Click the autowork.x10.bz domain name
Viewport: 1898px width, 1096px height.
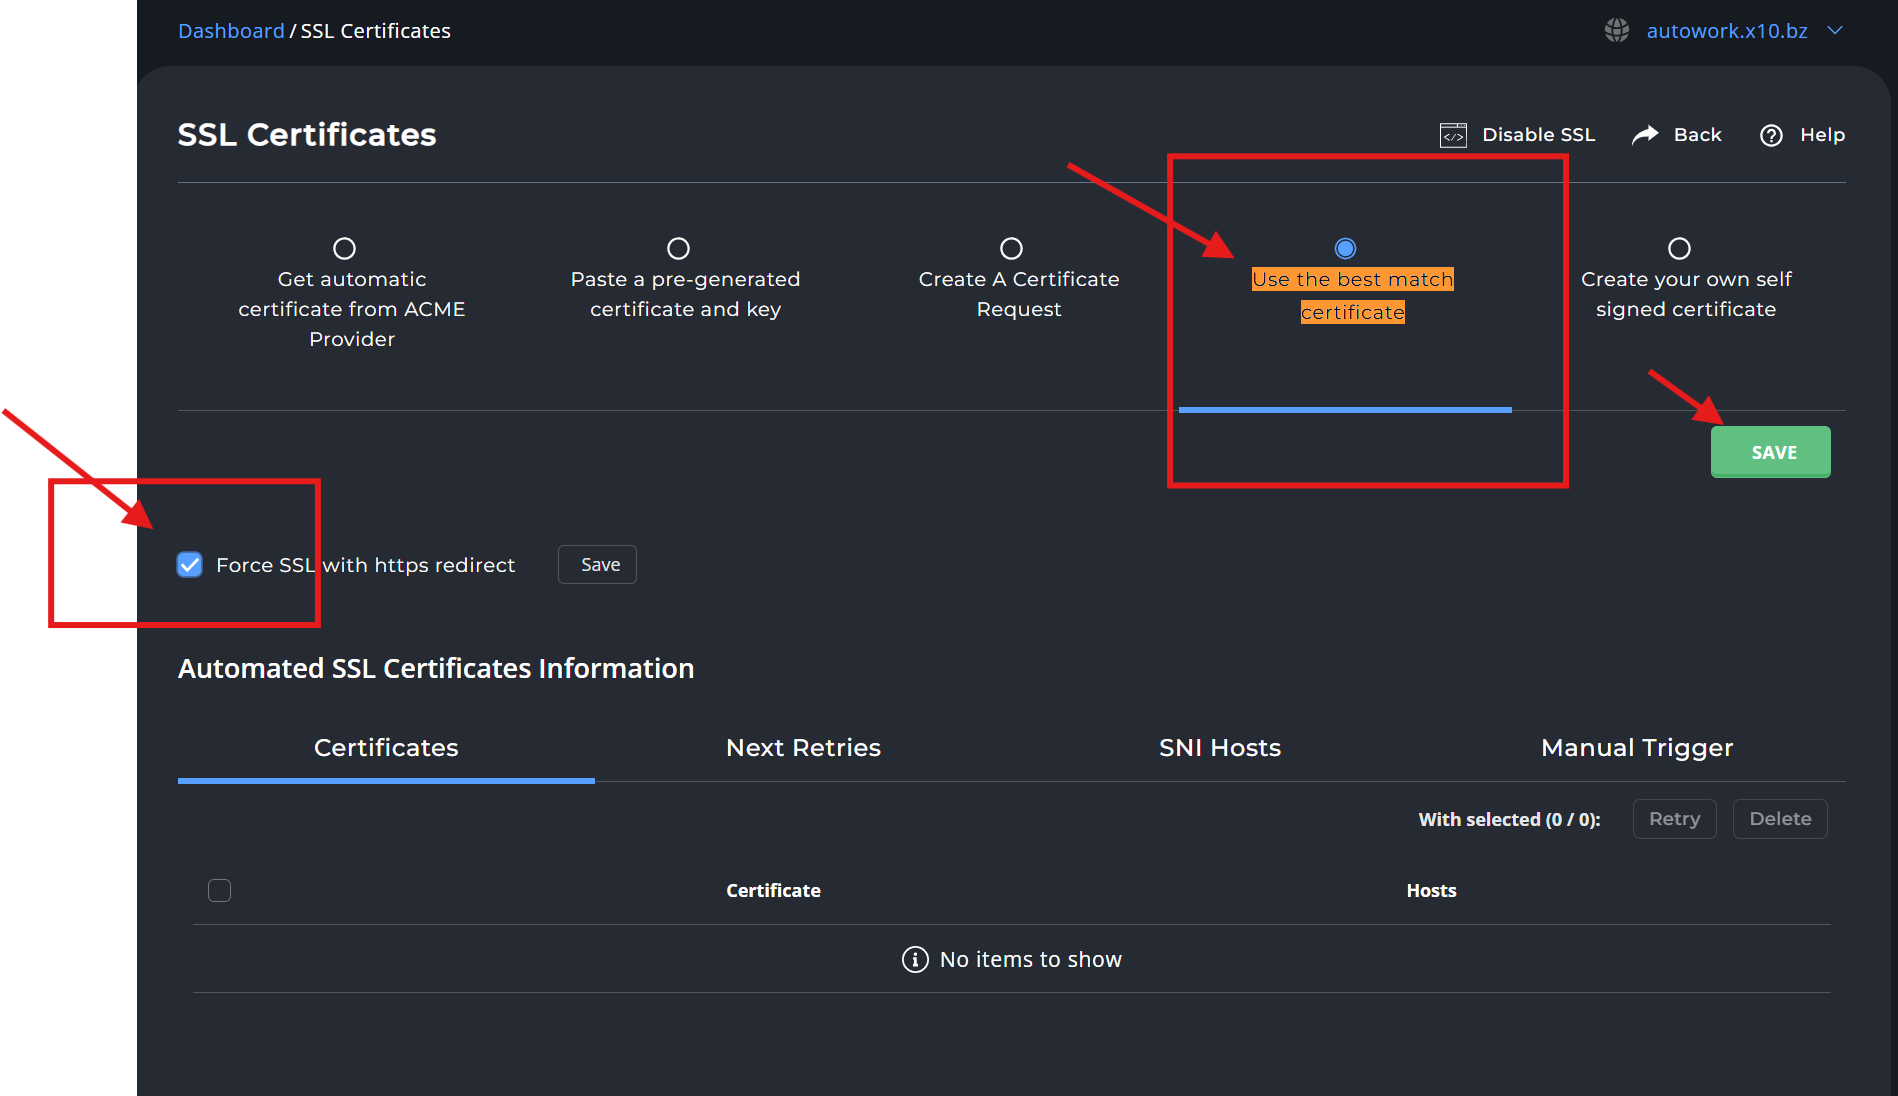point(1727,31)
